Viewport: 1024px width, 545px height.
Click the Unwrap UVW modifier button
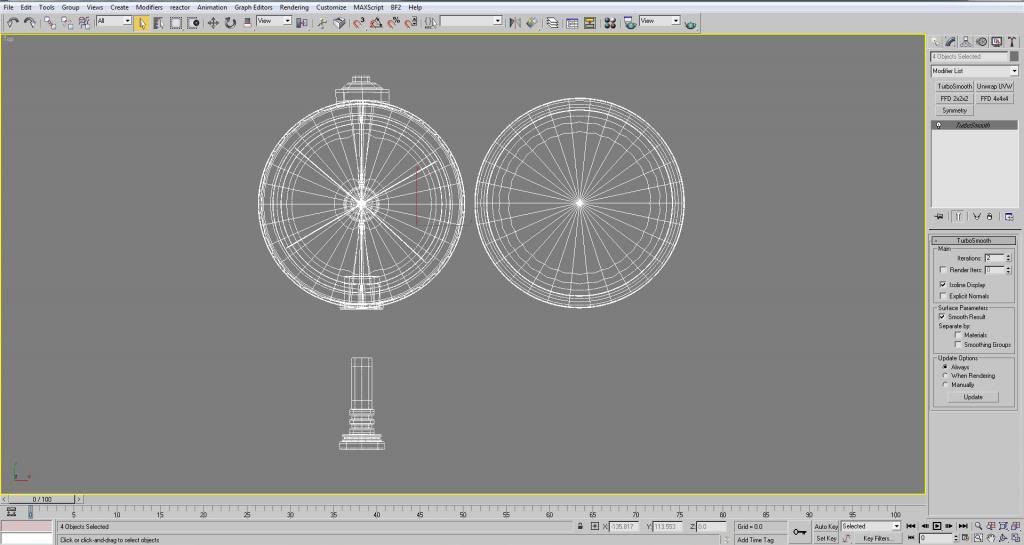[x=994, y=87]
